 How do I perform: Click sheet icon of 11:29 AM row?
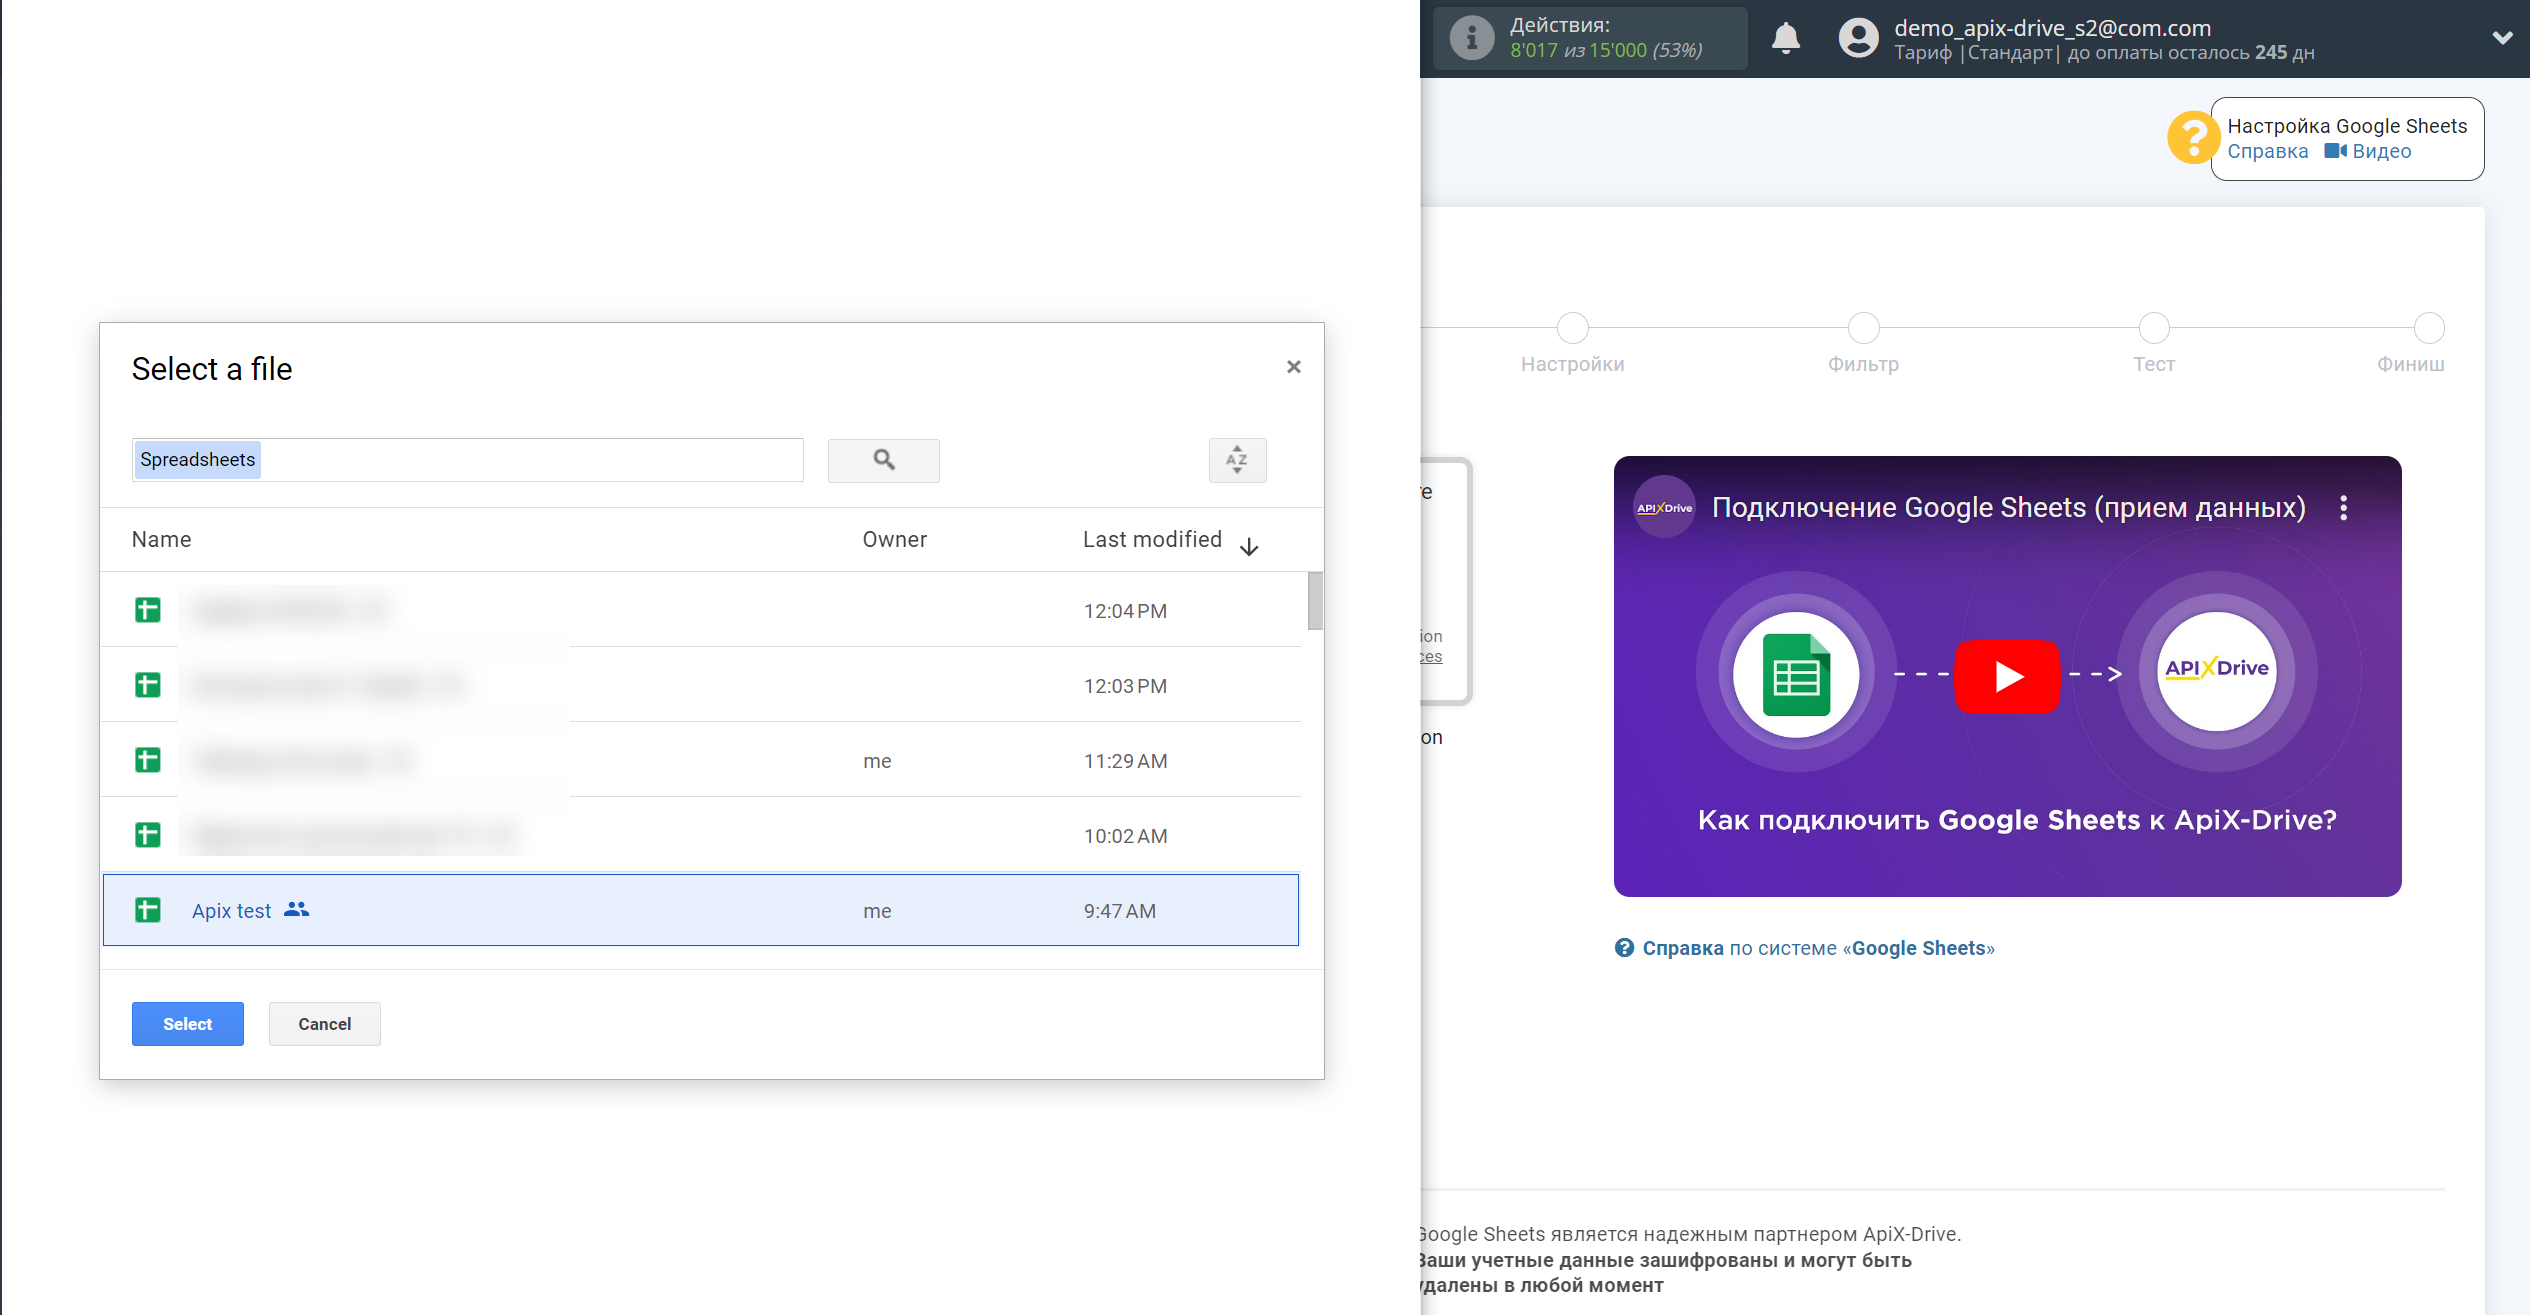(147, 760)
